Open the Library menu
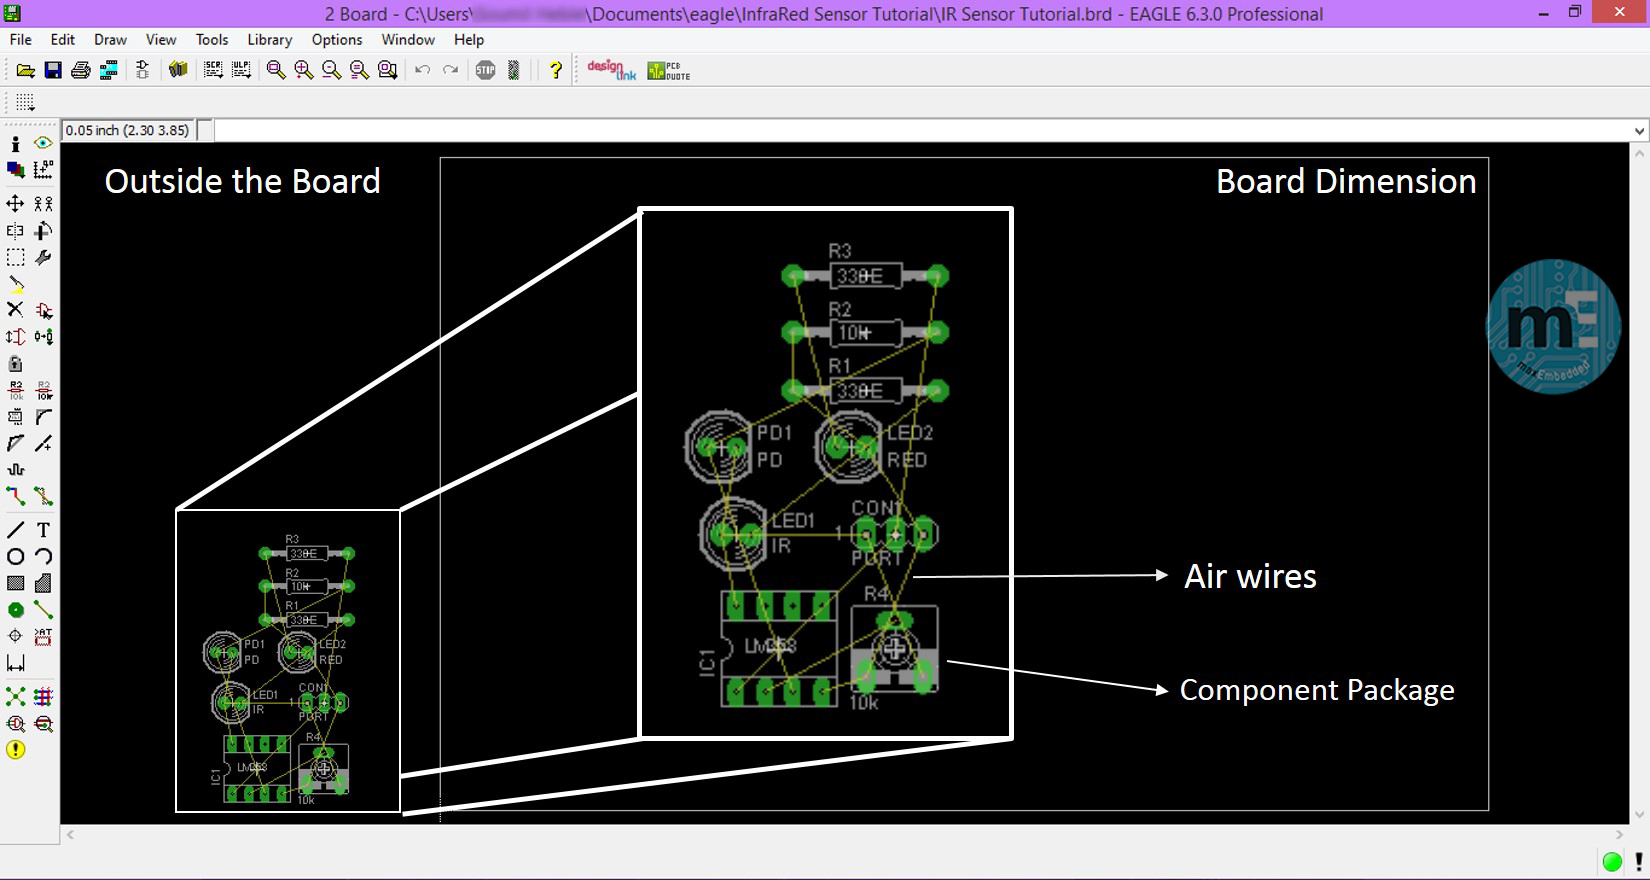Screen dimensions: 1650x880 (270, 40)
